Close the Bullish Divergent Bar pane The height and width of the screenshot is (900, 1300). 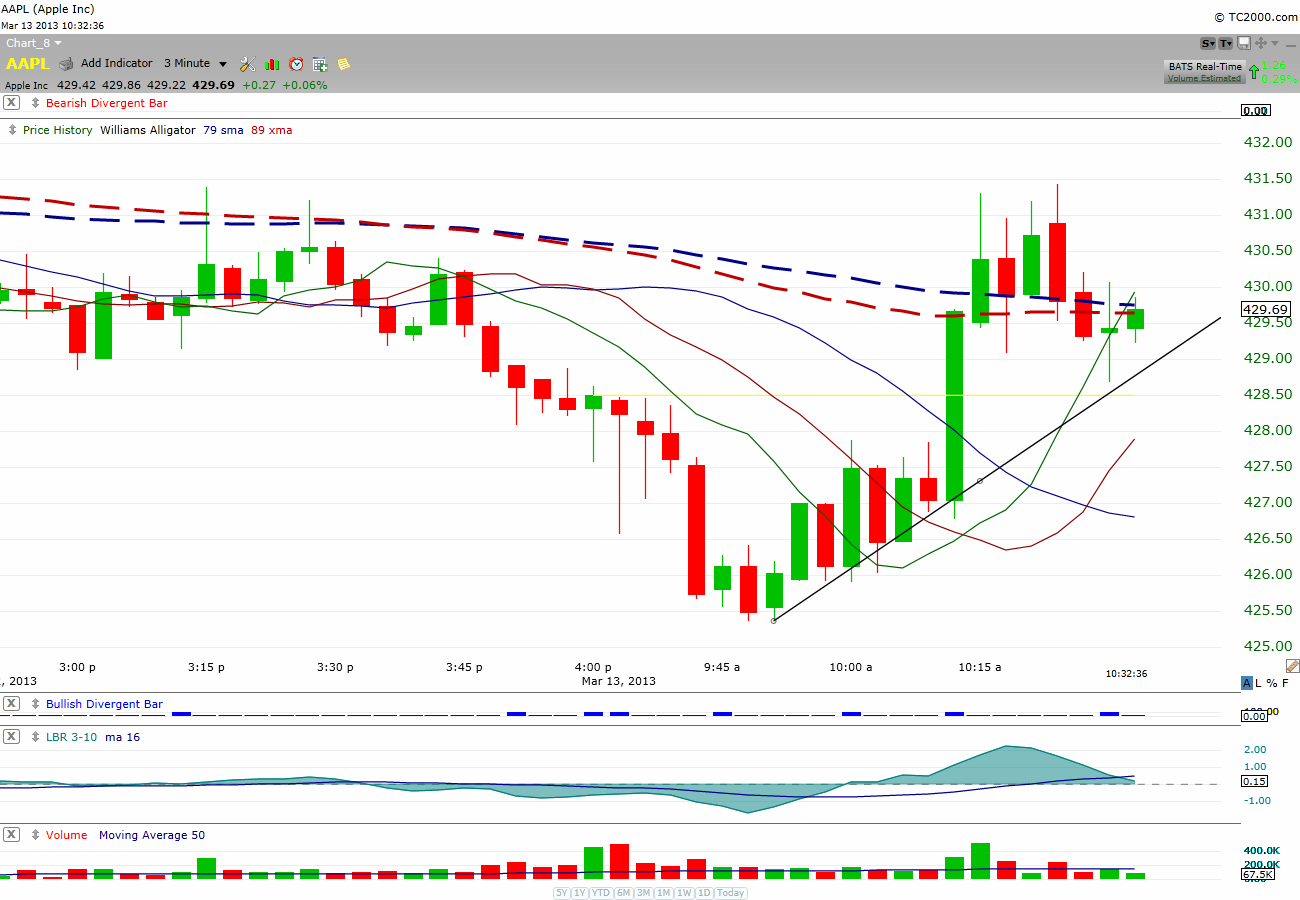pos(12,704)
